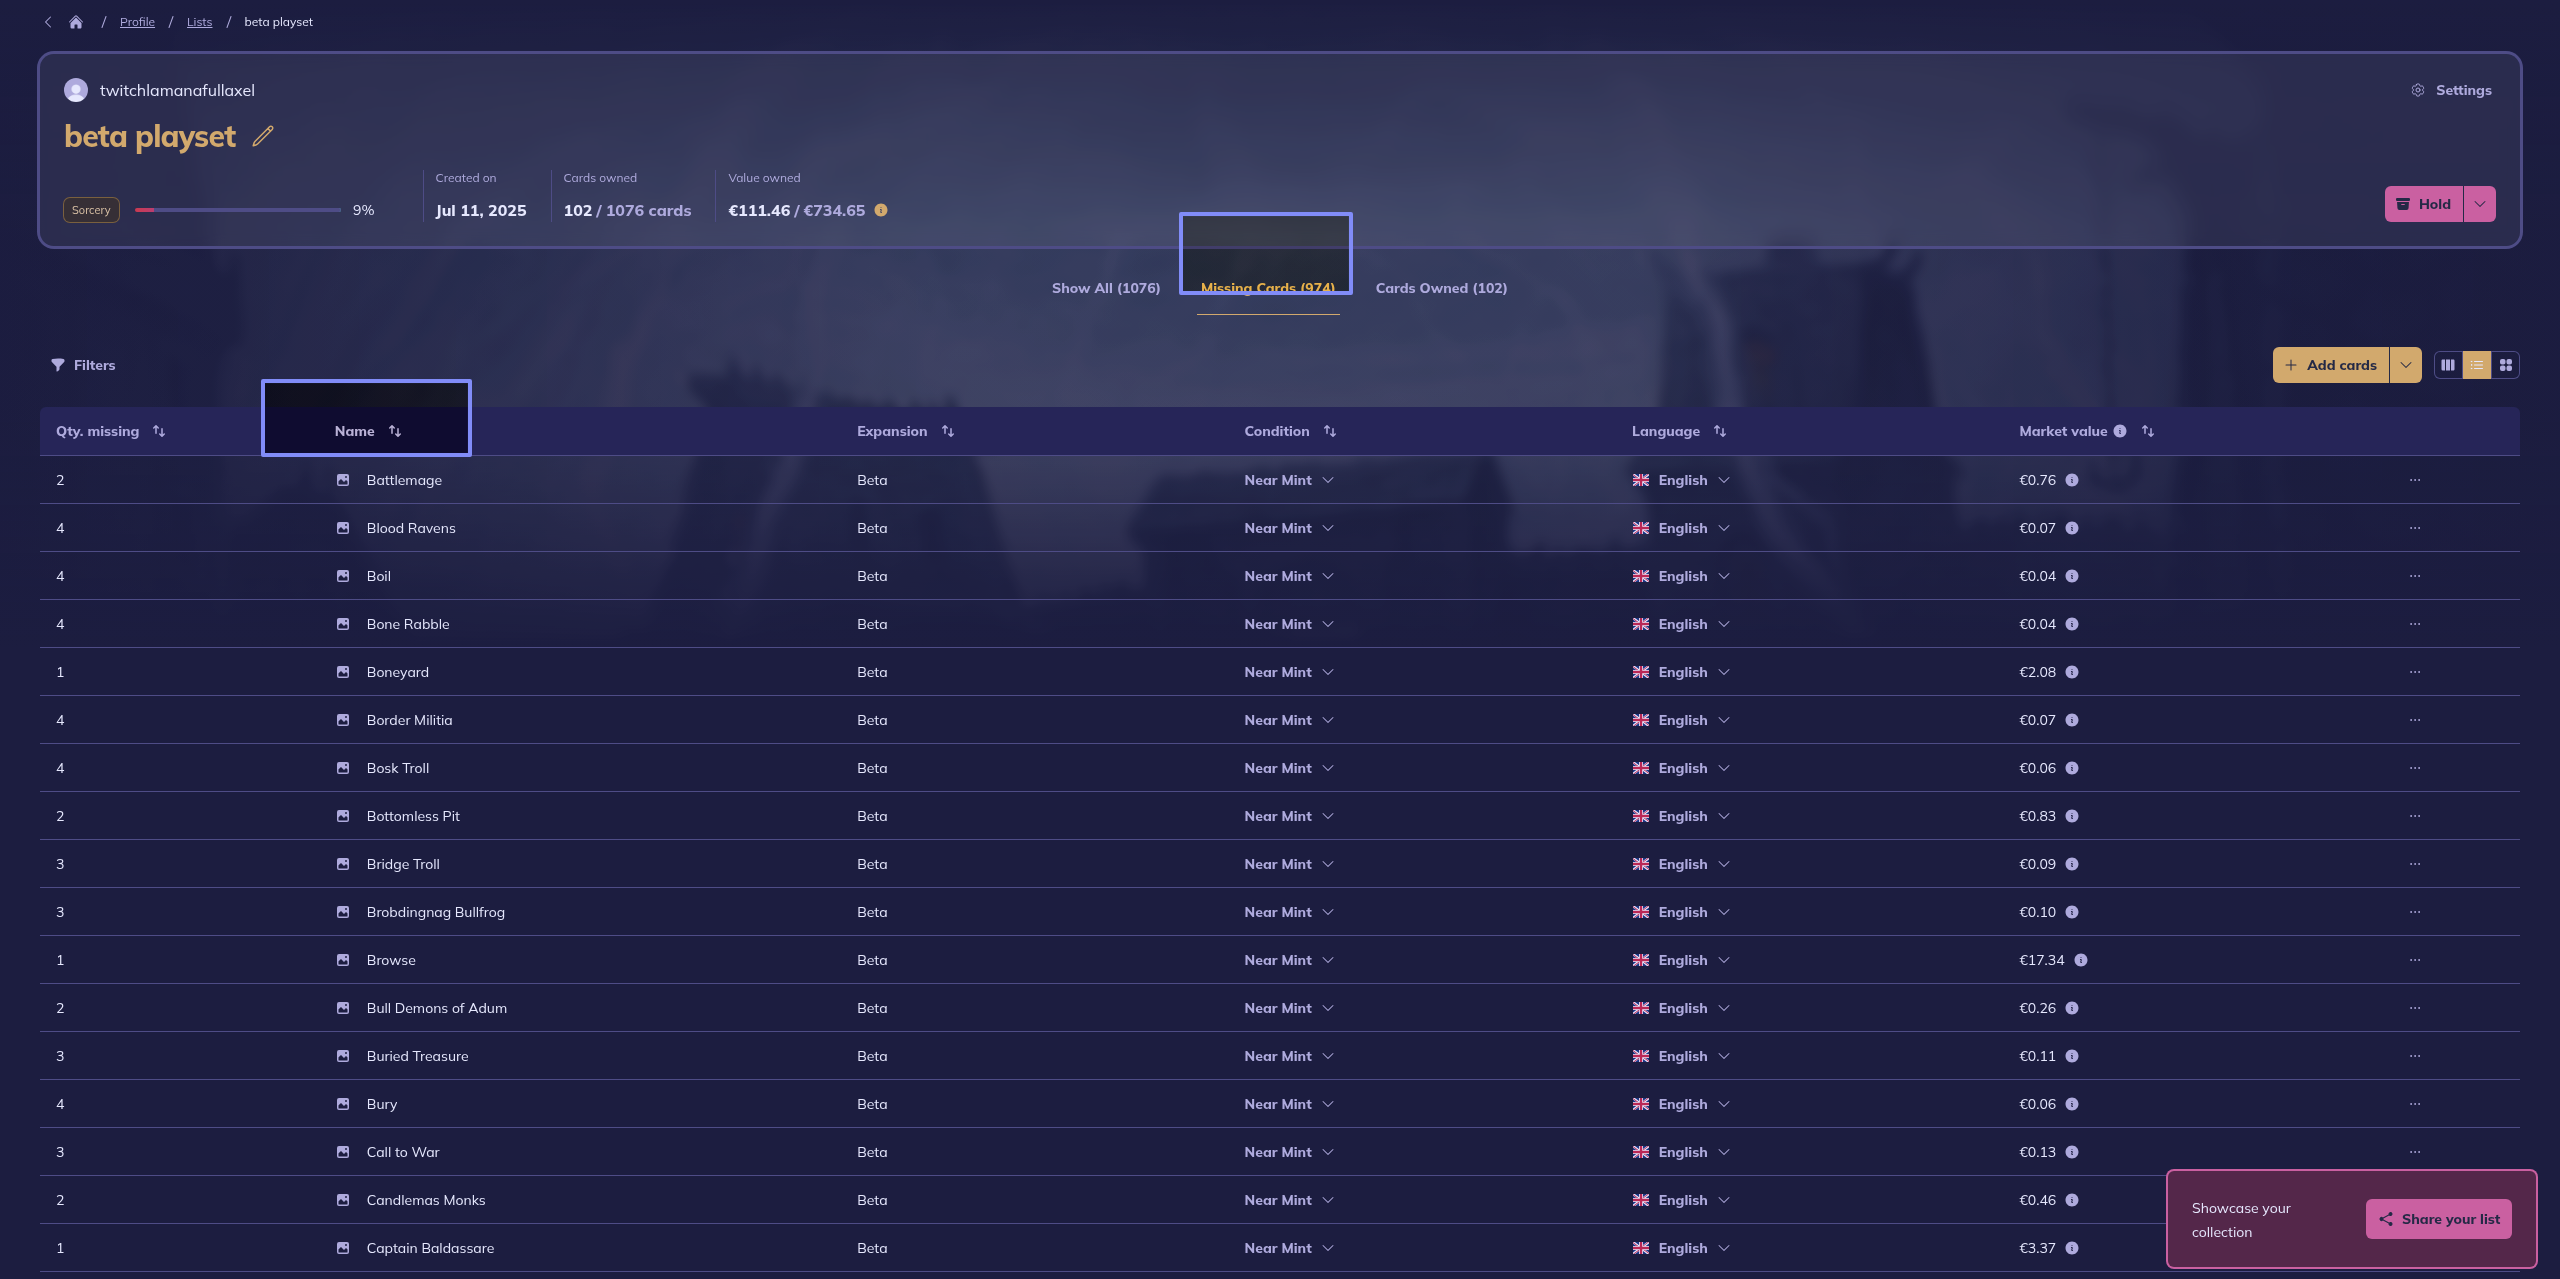Click Share your list button
The image size is (2560, 1279).
tap(2439, 1219)
